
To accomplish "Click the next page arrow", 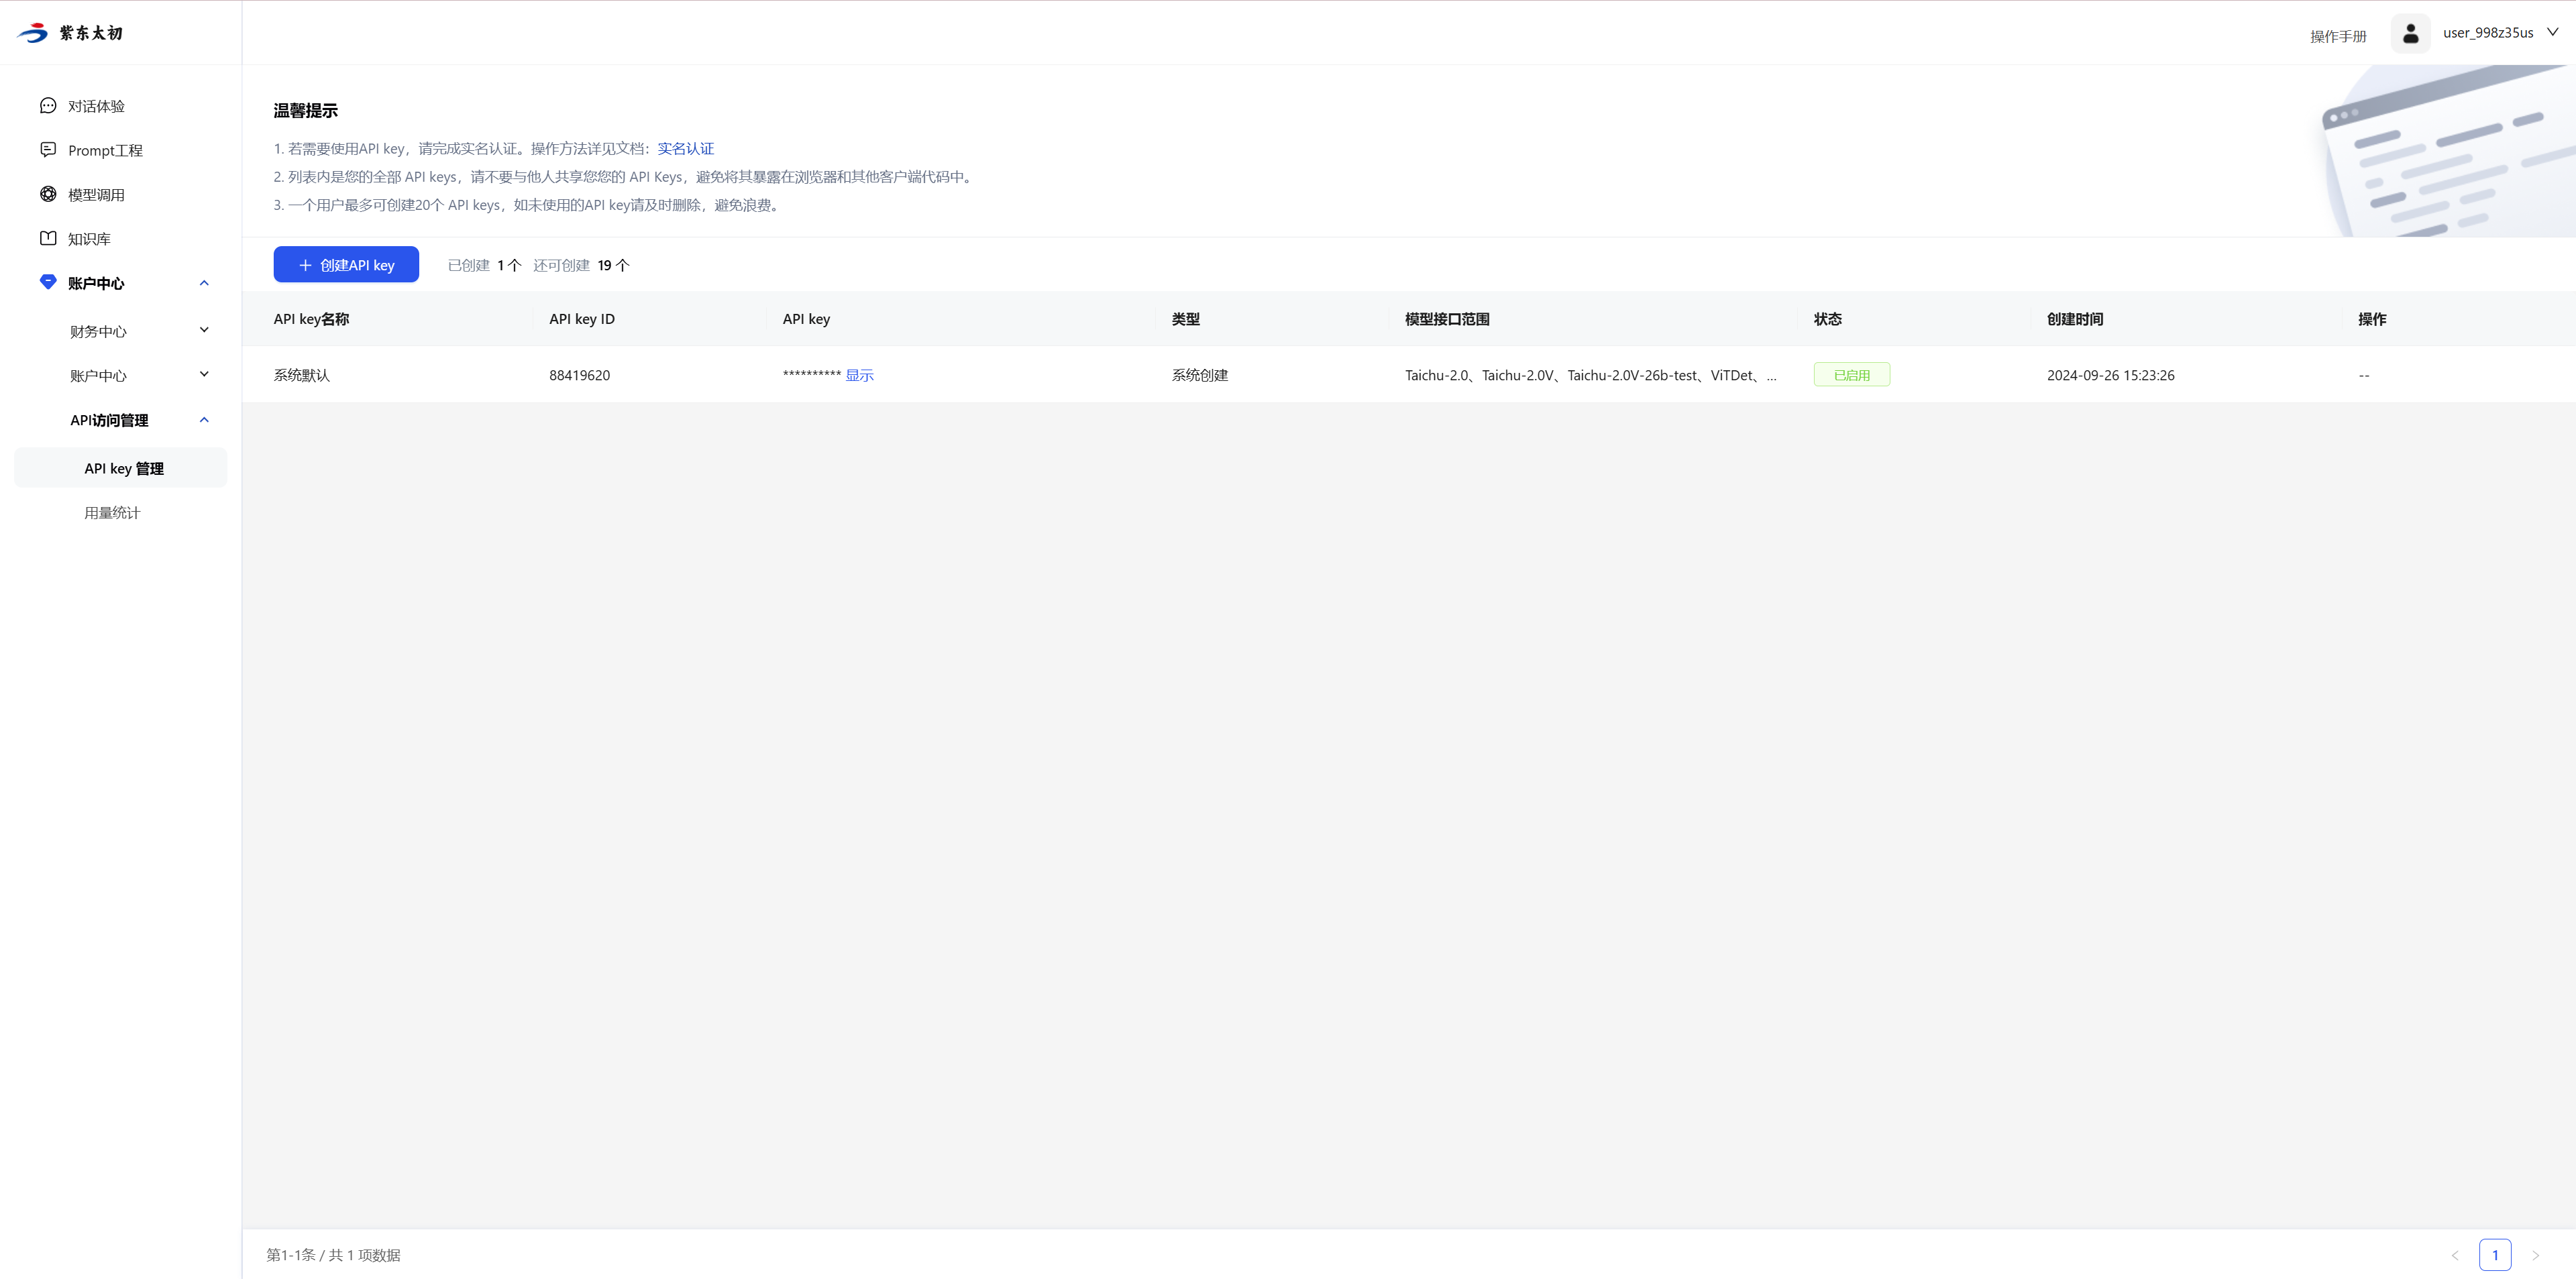I will [2535, 1255].
